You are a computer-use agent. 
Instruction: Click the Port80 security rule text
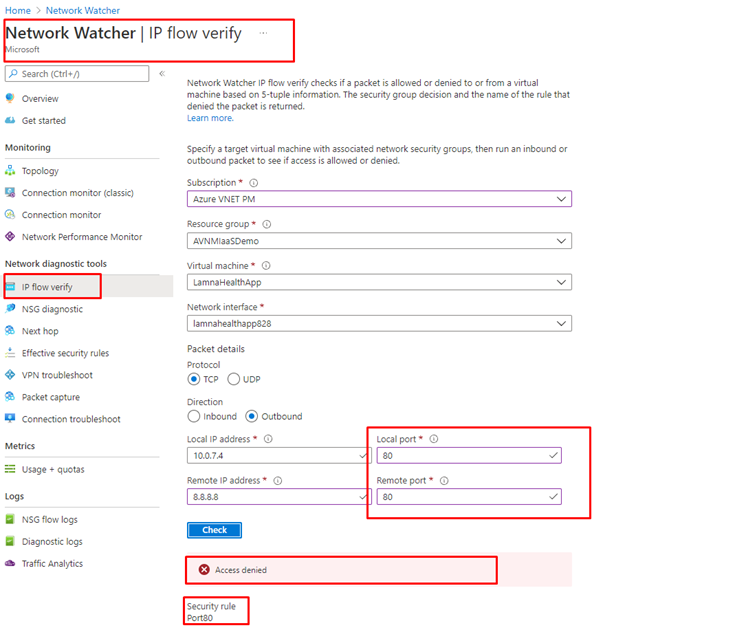tap(200, 618)
